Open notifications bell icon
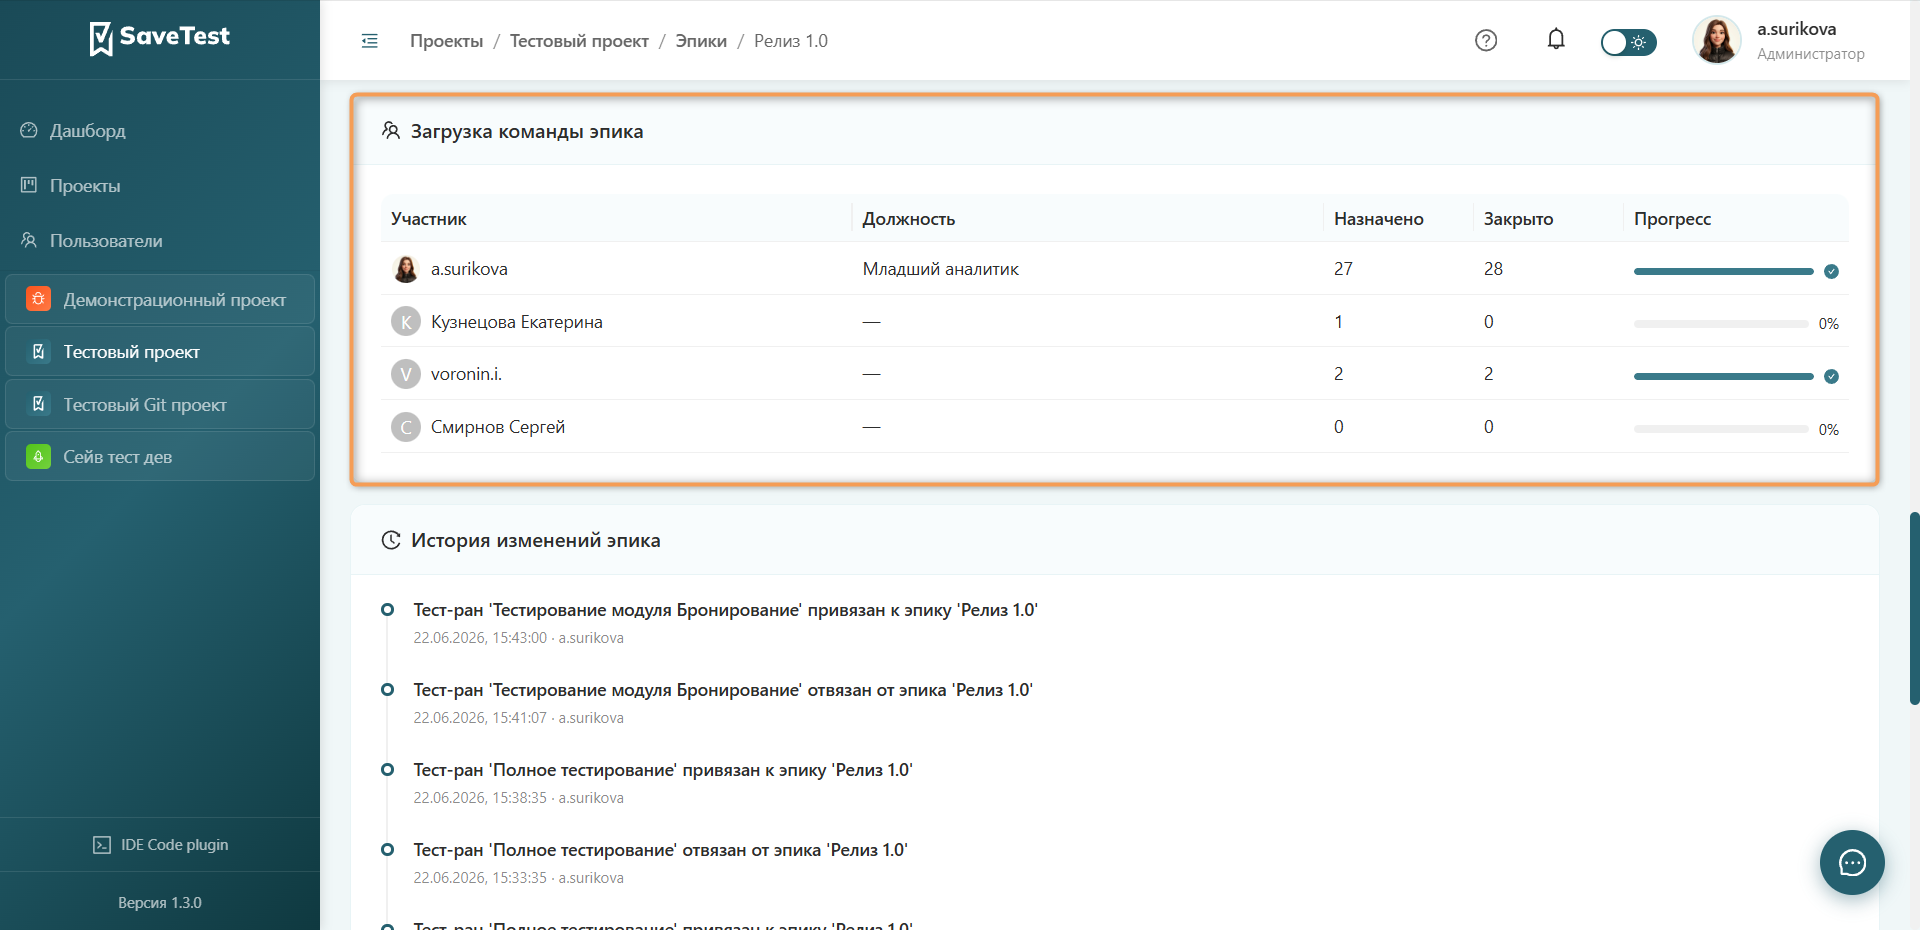 [x=1556, y=39]
